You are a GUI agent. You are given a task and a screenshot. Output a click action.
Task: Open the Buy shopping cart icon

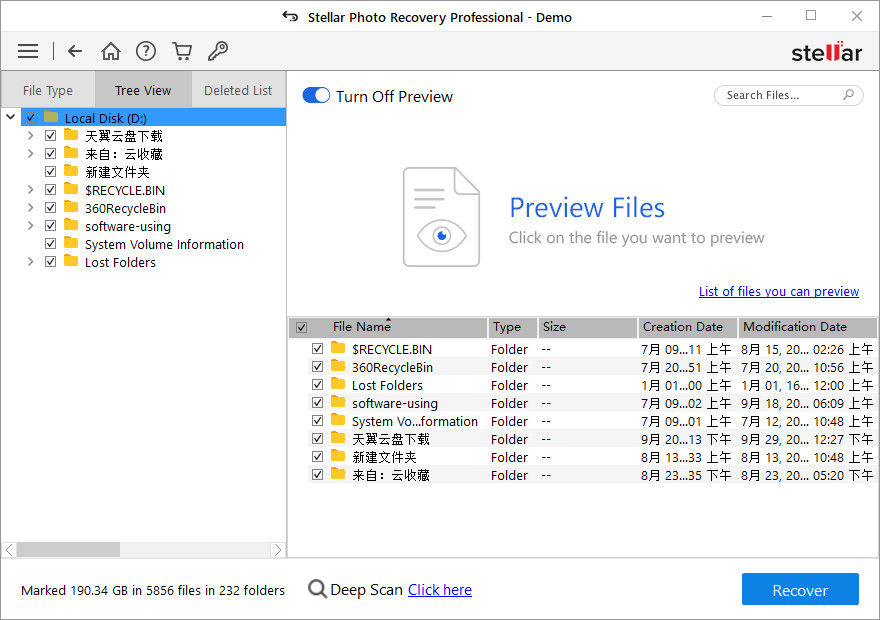[x=182, y=51]
